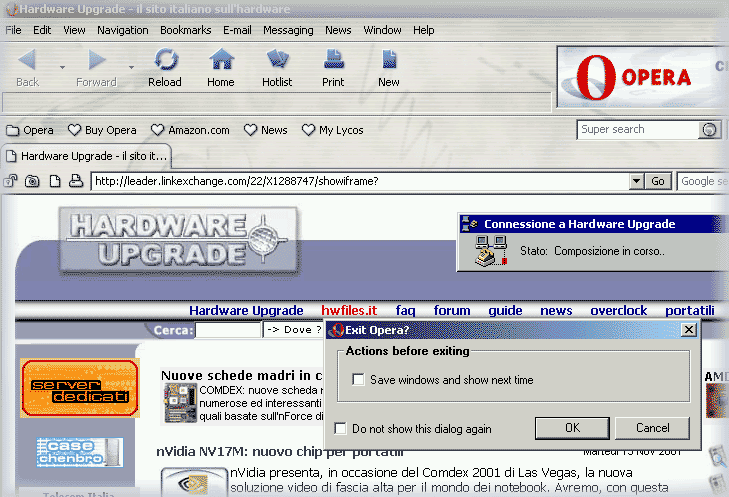729x497 pixels.
Task: Click the Opera logo banner
Action: (641, 77)
